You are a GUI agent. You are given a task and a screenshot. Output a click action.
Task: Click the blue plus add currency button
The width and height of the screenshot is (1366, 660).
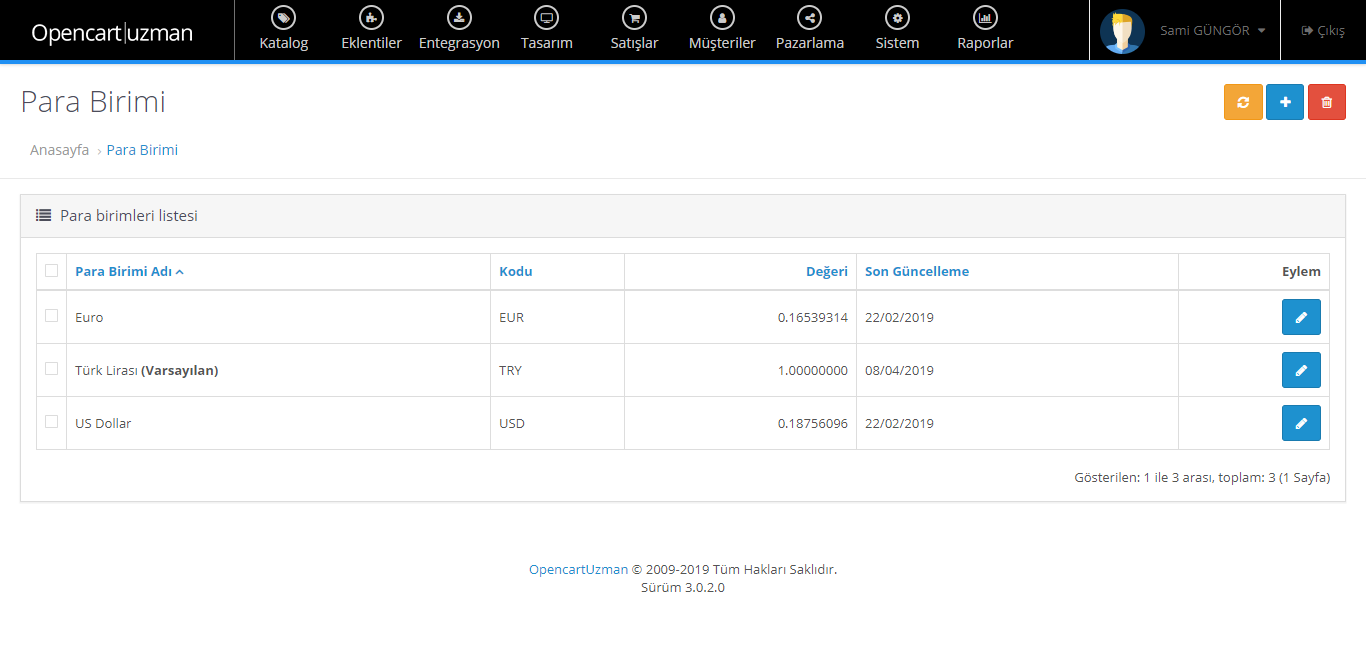[x=1285, y=102]
